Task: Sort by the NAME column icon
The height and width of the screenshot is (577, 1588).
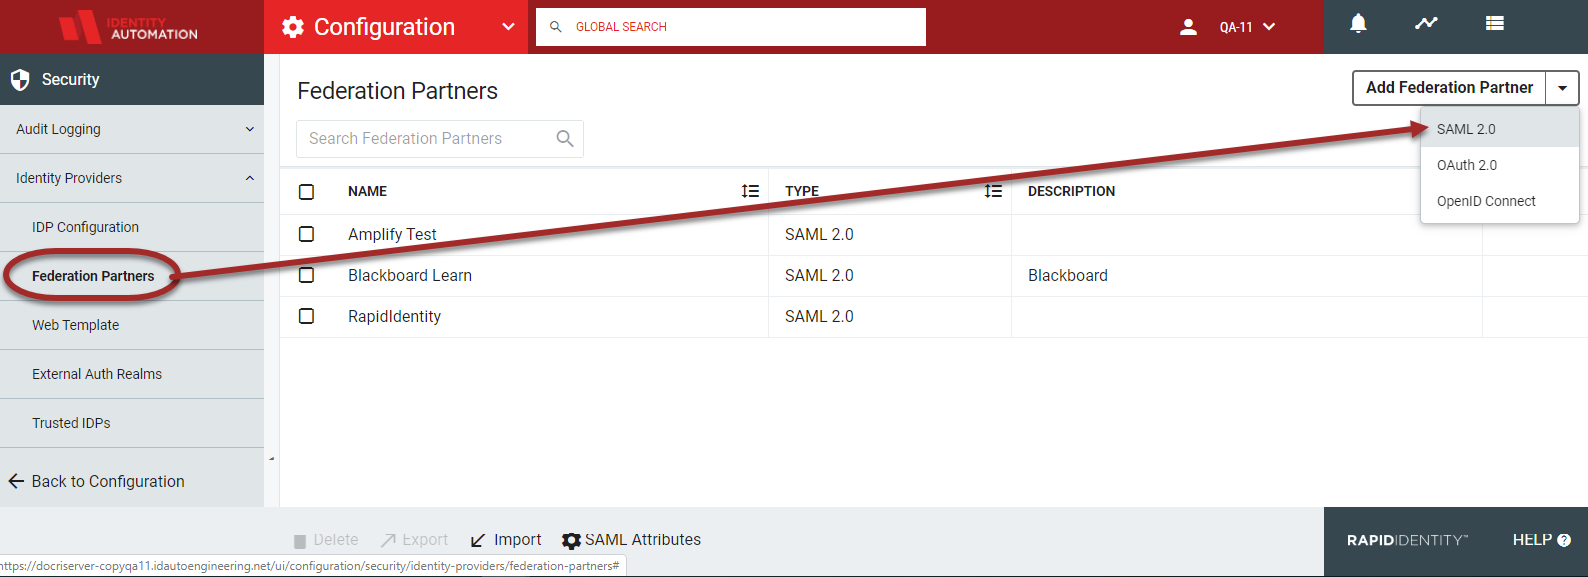Action: (750, 191)
